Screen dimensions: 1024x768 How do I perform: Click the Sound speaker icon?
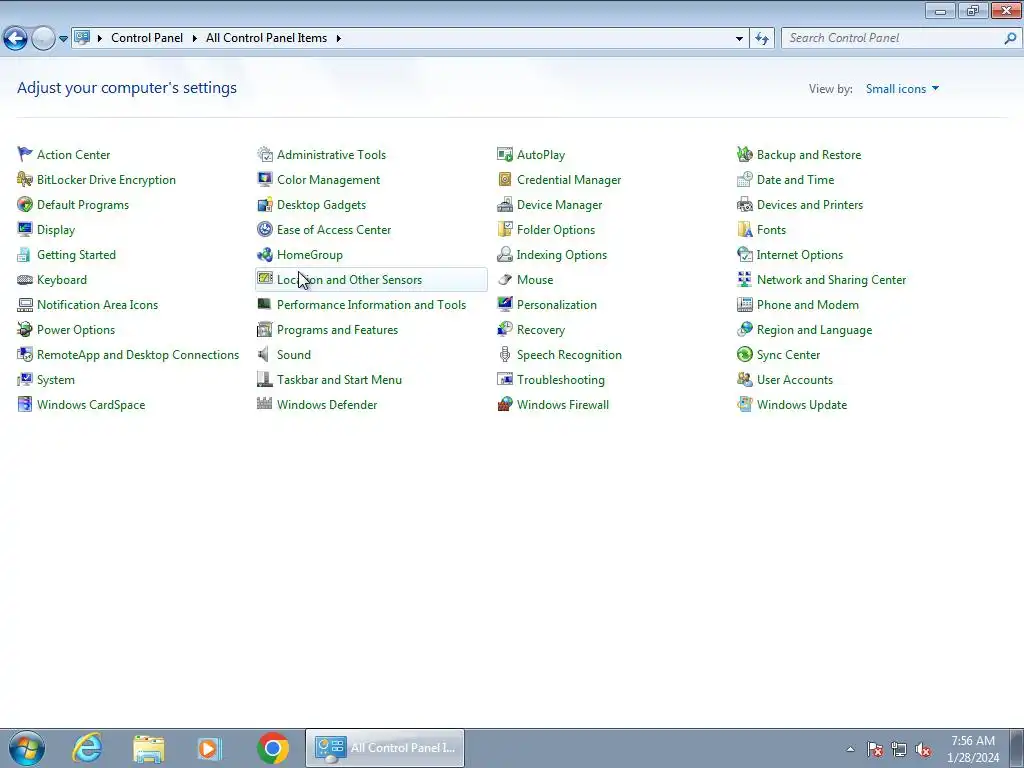coord(264,355)
